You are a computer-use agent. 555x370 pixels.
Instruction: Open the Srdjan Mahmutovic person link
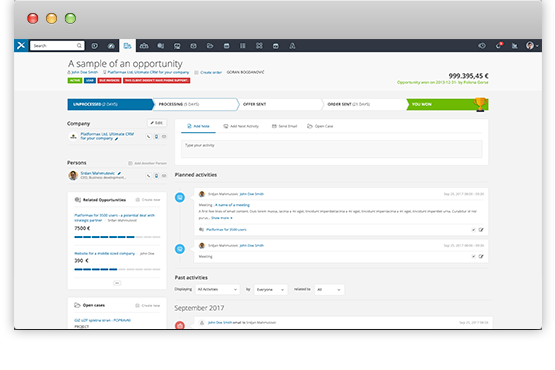(x=98, y=173)
